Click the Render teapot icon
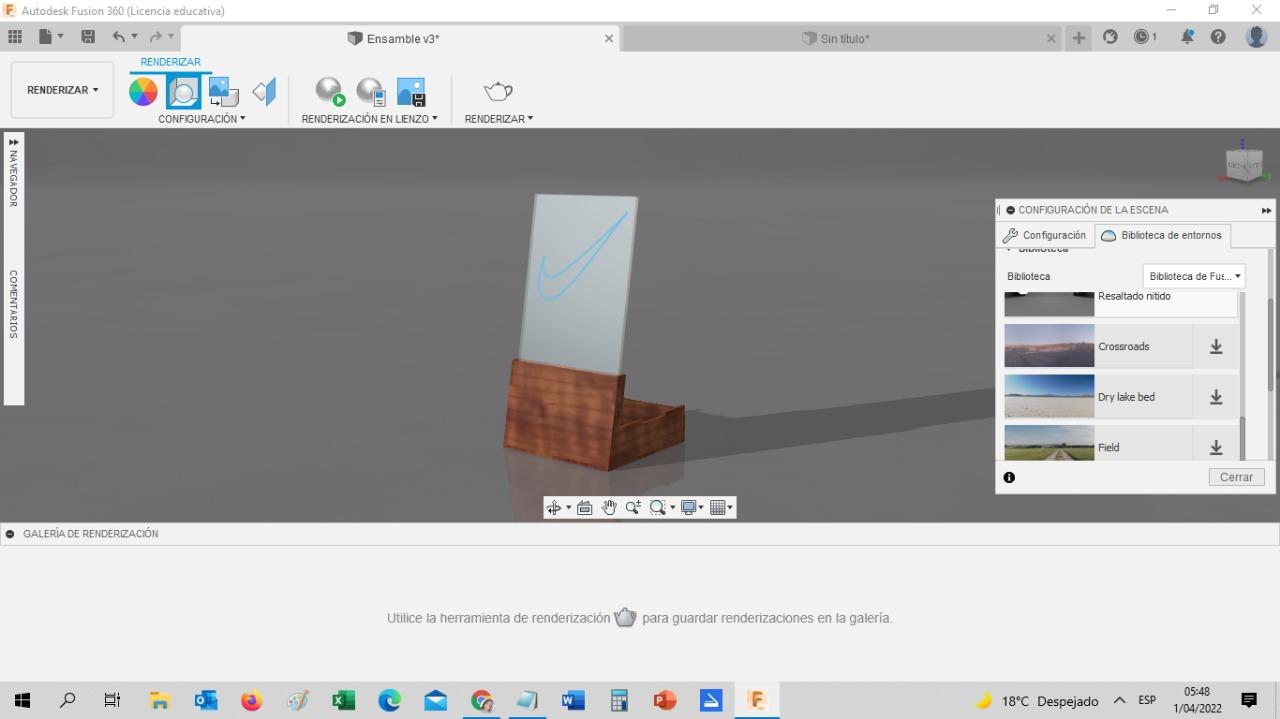Viewport: 1280px width, 719px height. tap(498, 92)
